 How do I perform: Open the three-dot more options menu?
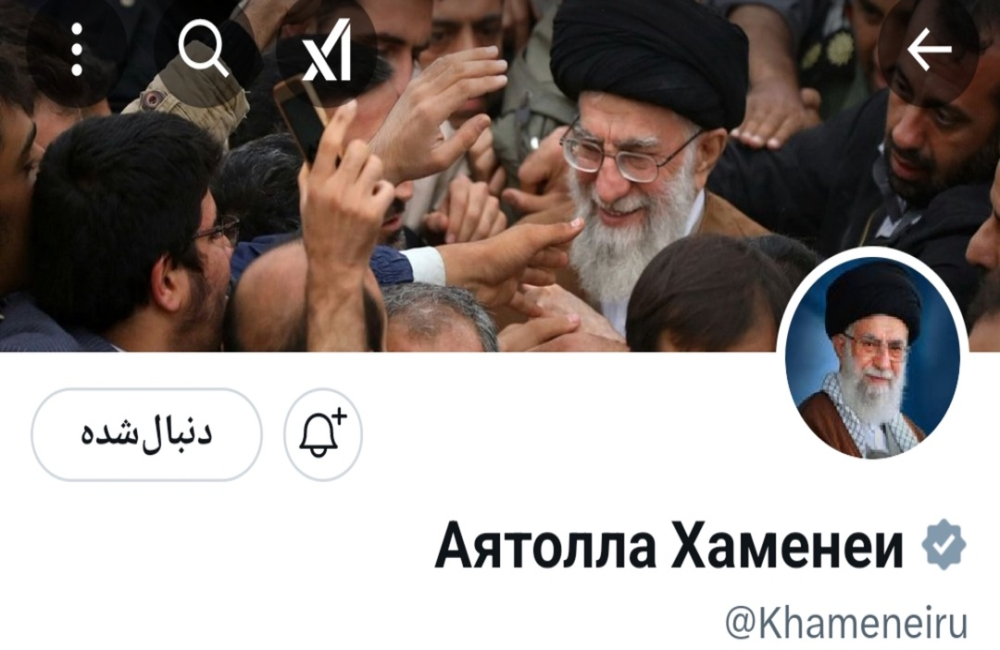pos(77,50)
